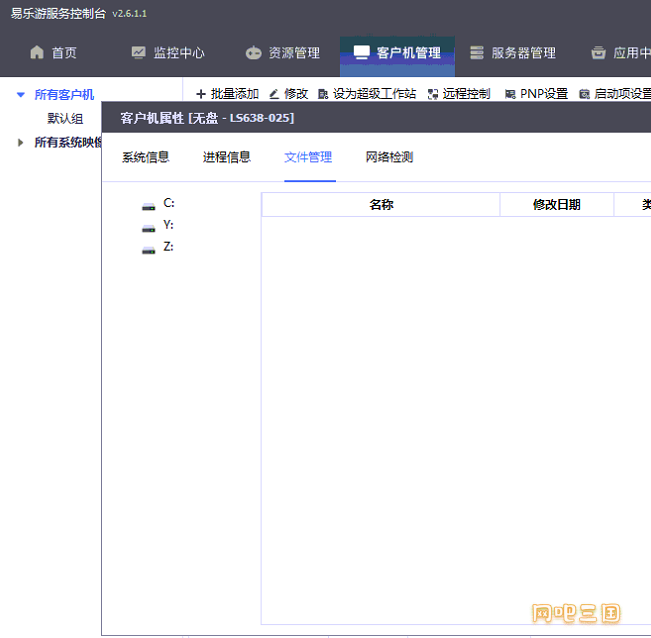Select 默认组 in the tree
Viewport: 651px width, 638px height.
click(x=65, y=119)
